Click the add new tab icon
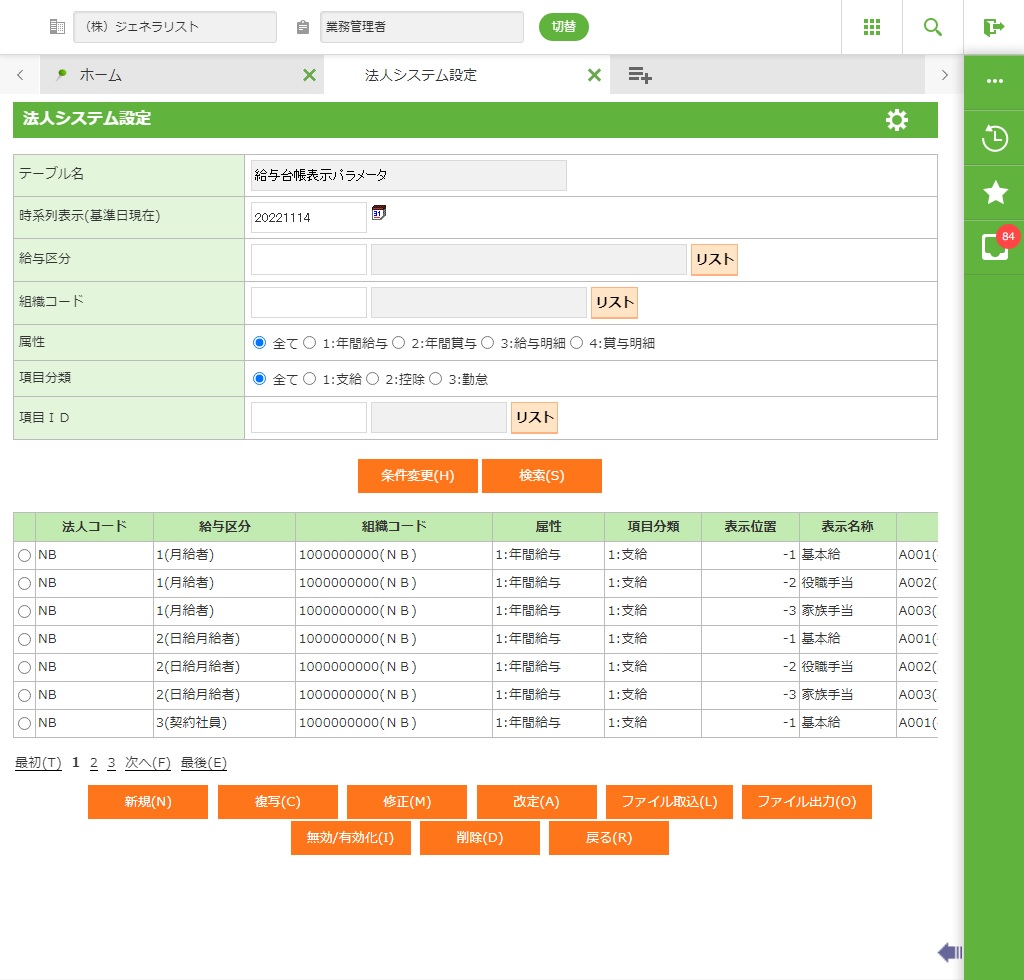The width and height of the screenshot is (1024, 980). (x=640, y=75)
